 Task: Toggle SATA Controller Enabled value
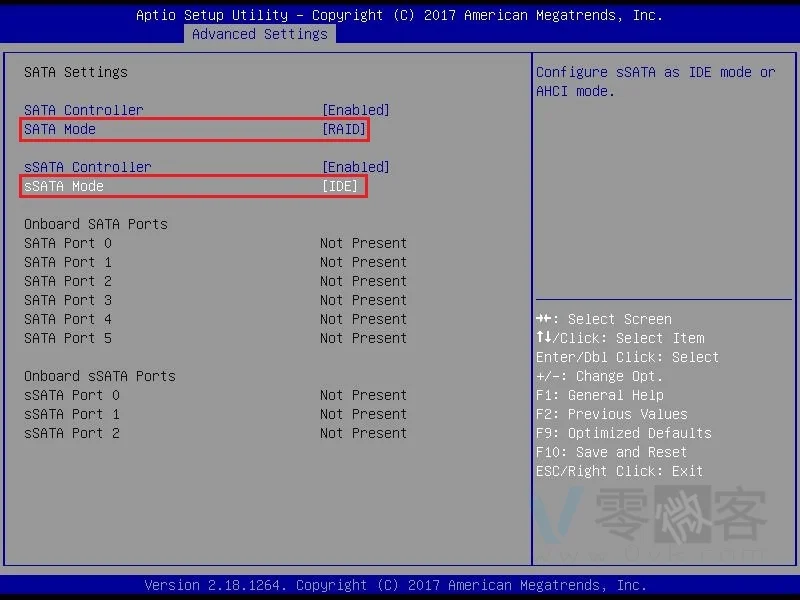pos(355,110)
